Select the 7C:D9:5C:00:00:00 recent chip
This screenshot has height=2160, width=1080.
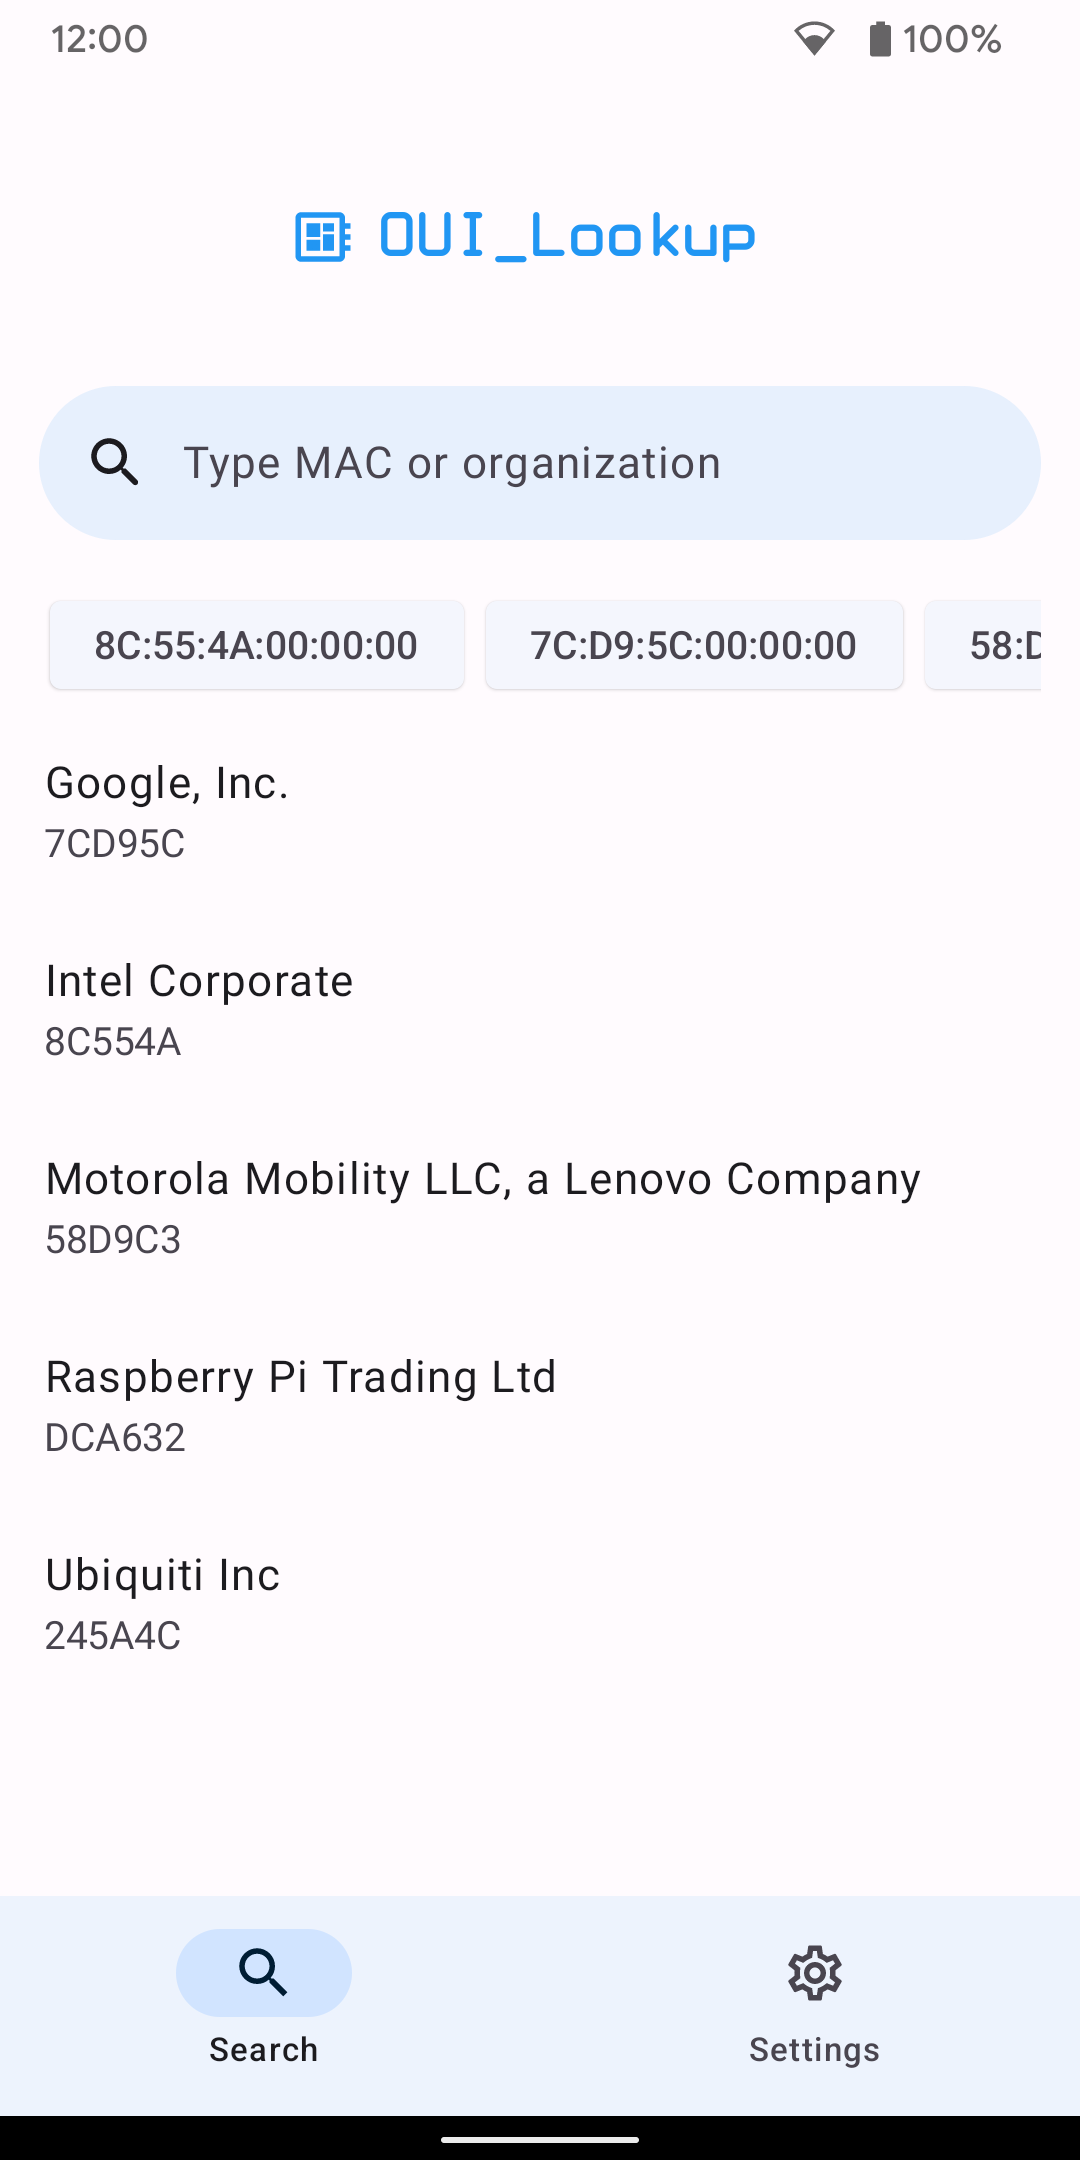pyautogui.click(x=694, y=645)
